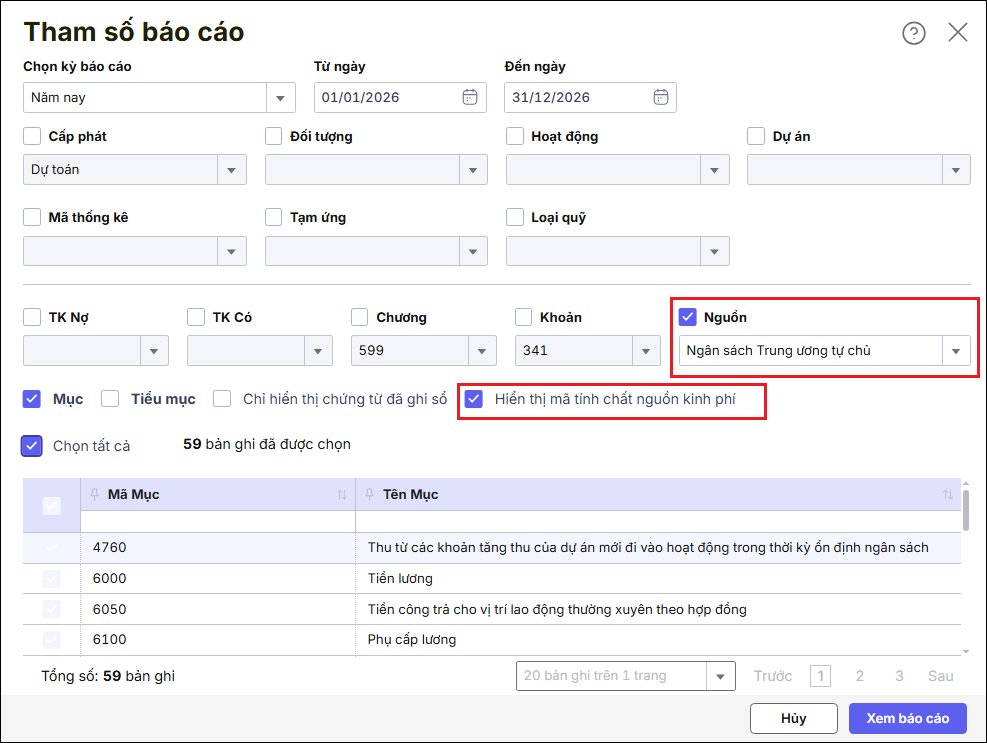Uncheck the Nguồn checkbox
Viewport: 987px width, 743px height.
(687, 317)
